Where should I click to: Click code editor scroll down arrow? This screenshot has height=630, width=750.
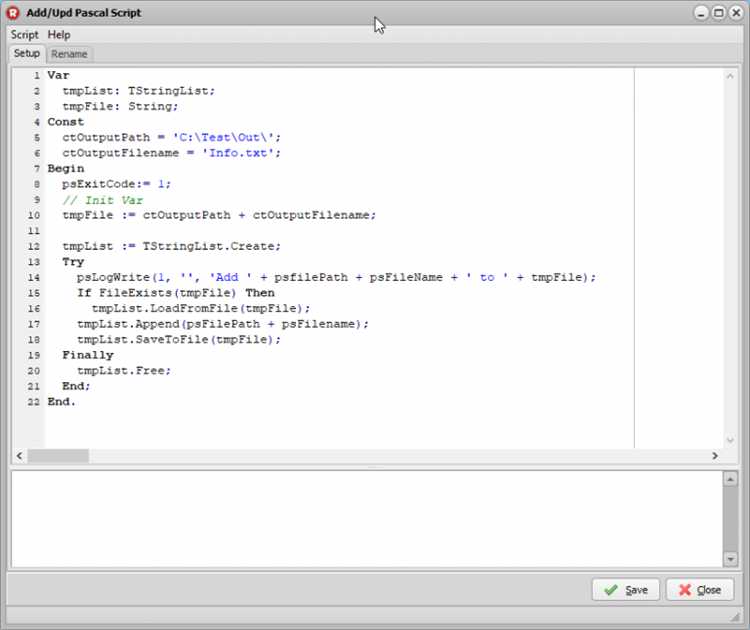pos(730,440)
